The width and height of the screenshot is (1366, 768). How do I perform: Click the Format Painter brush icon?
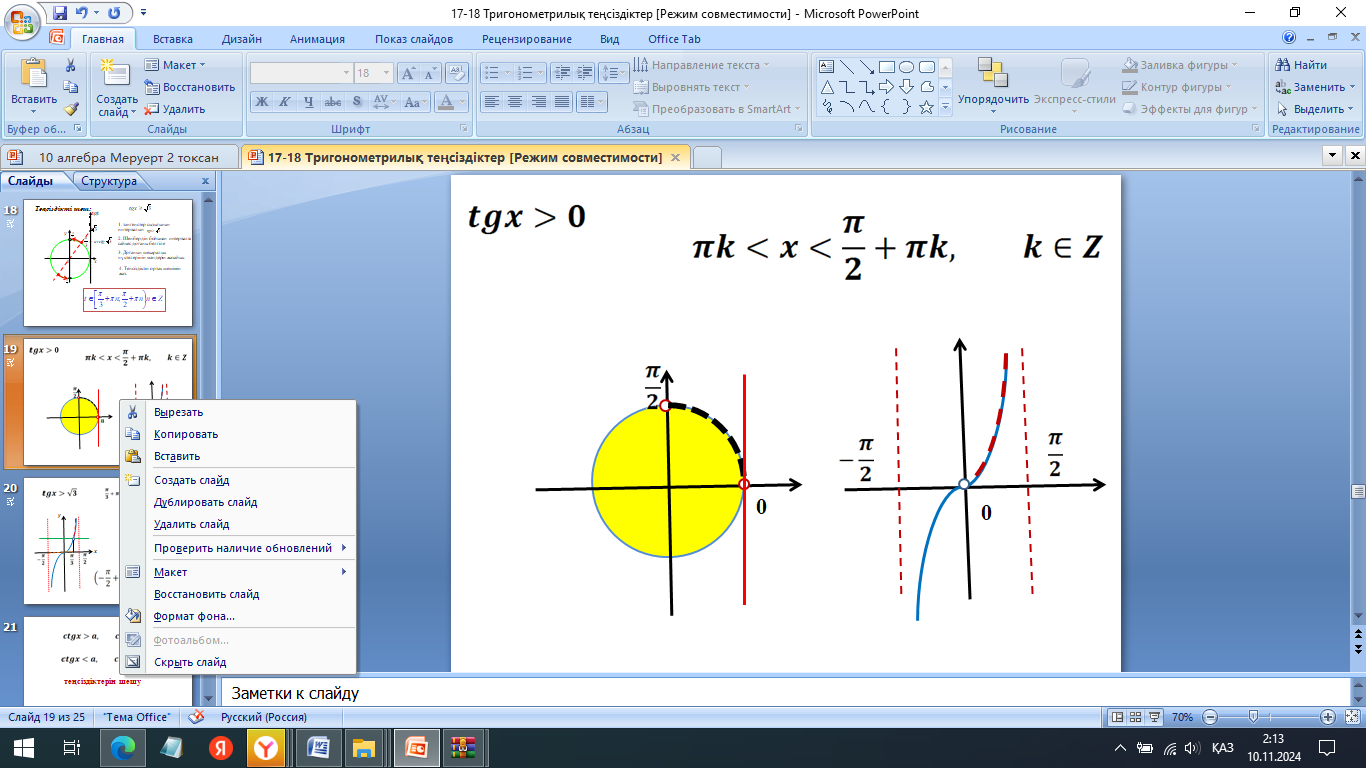point(71,109)
